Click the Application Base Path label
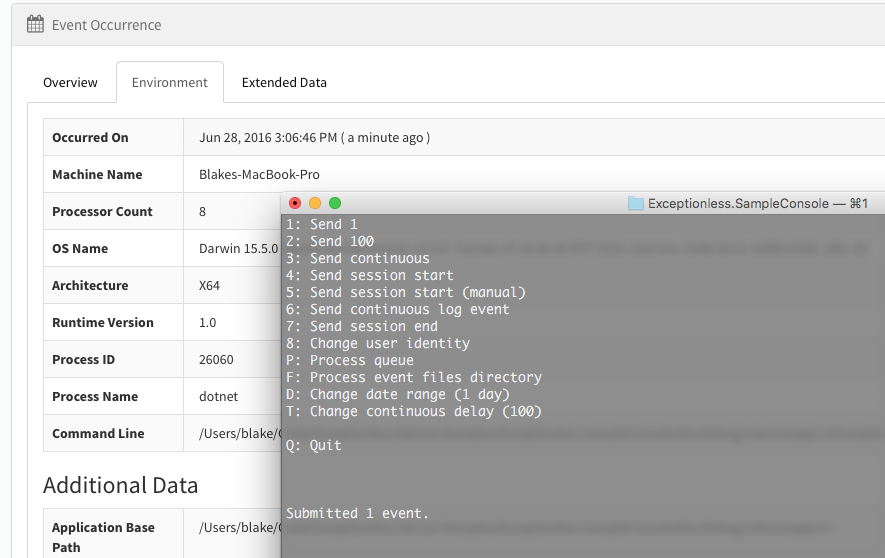Image resolution: width=885 pixels, height=558 pixels. point(103,537)
